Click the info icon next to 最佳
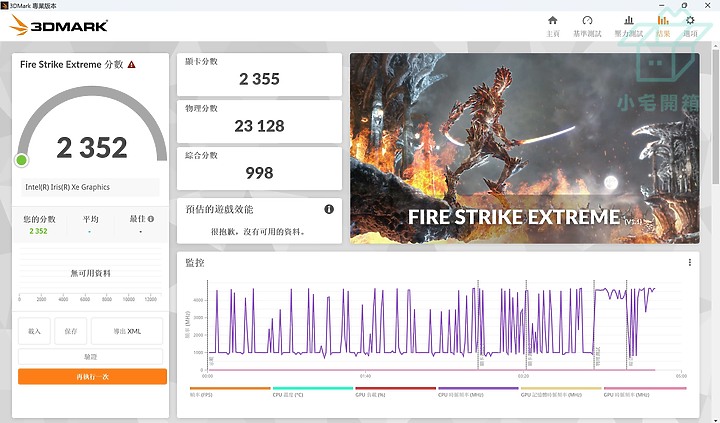720x423 pixels. pos(151,219)
